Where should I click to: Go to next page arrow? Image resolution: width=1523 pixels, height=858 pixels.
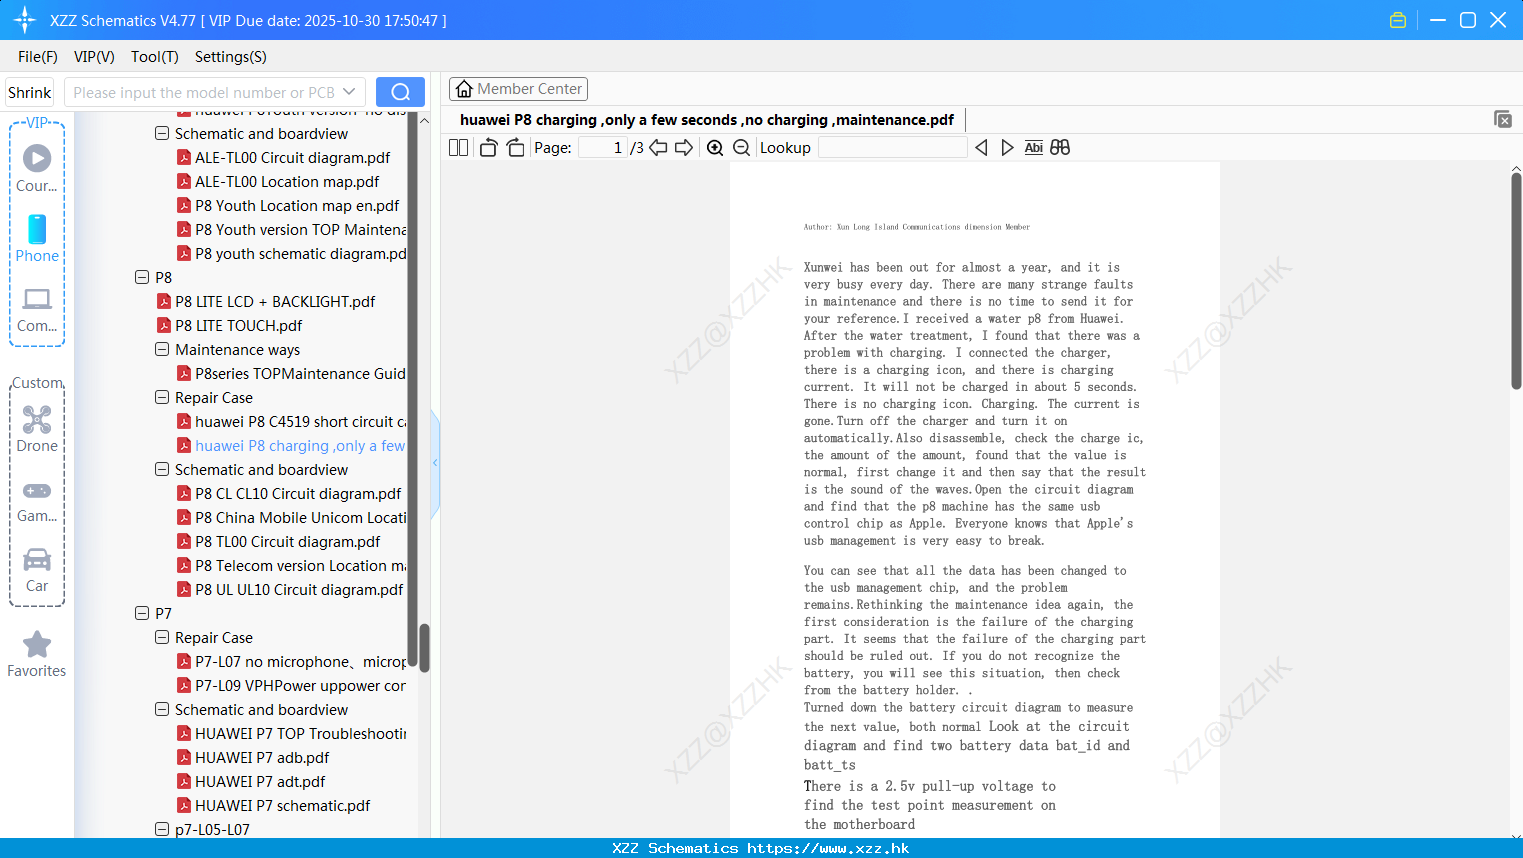coord(684,148)
